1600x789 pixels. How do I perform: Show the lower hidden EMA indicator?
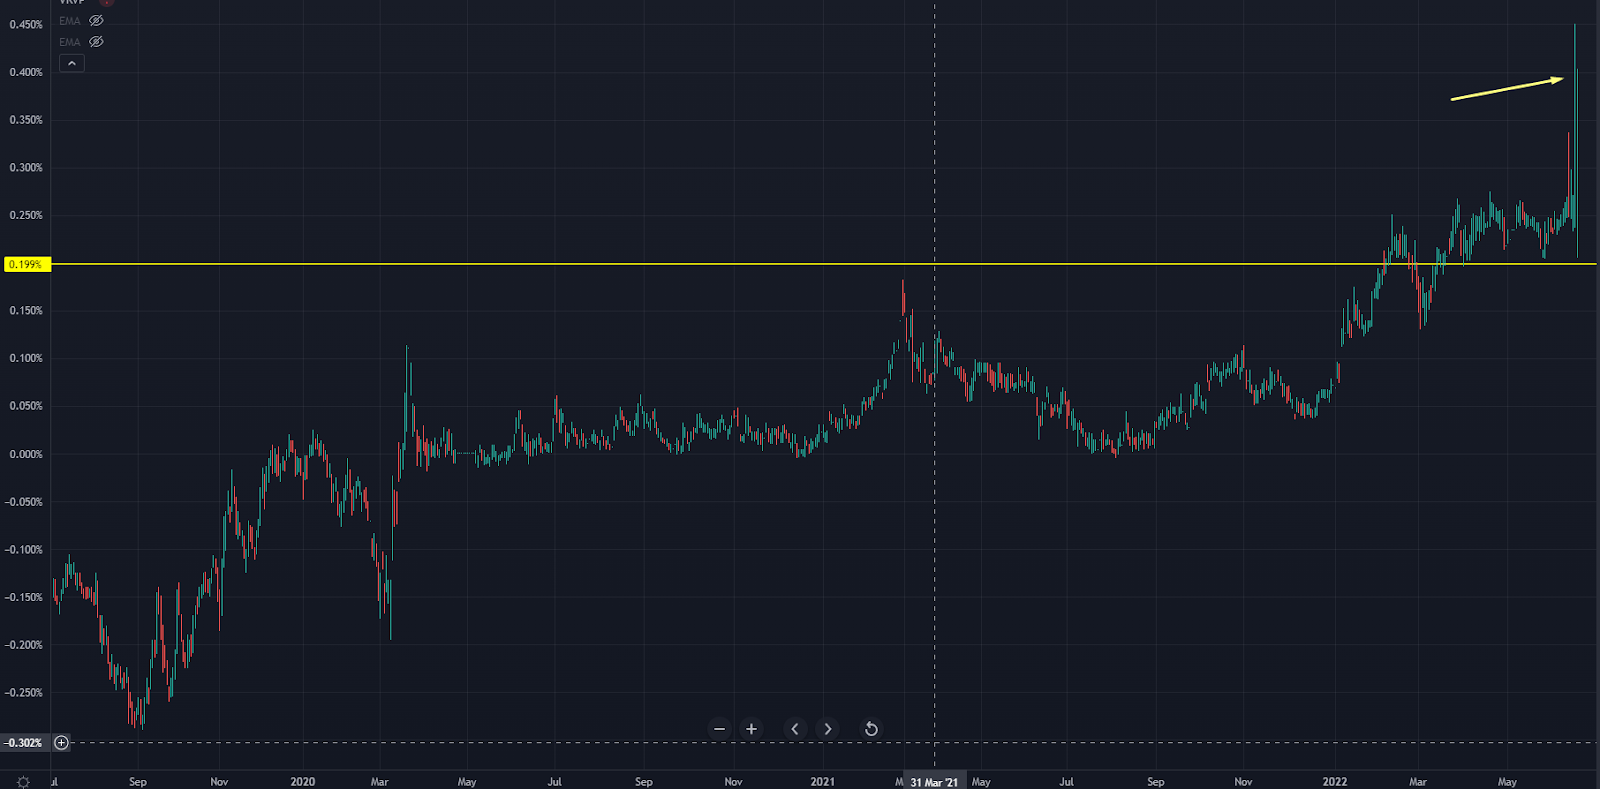click(x=96, y=42)
